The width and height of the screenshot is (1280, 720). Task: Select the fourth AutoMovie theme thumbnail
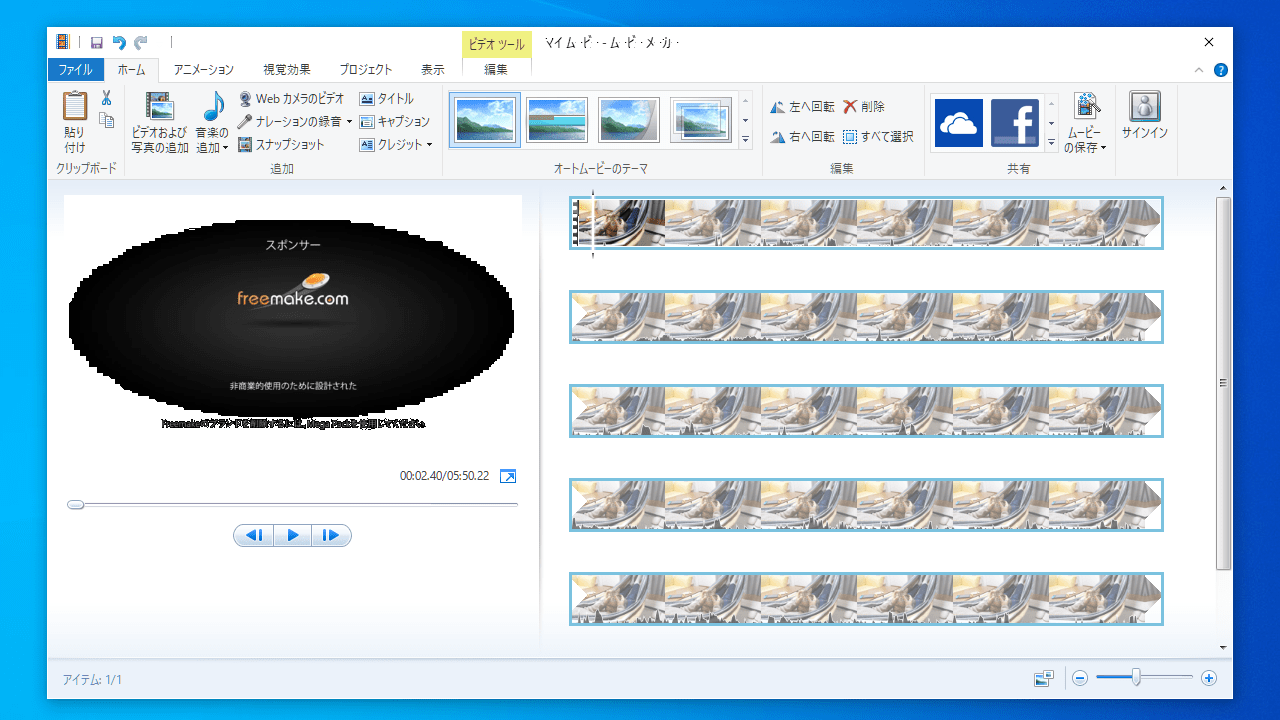[x=701, y=120]
